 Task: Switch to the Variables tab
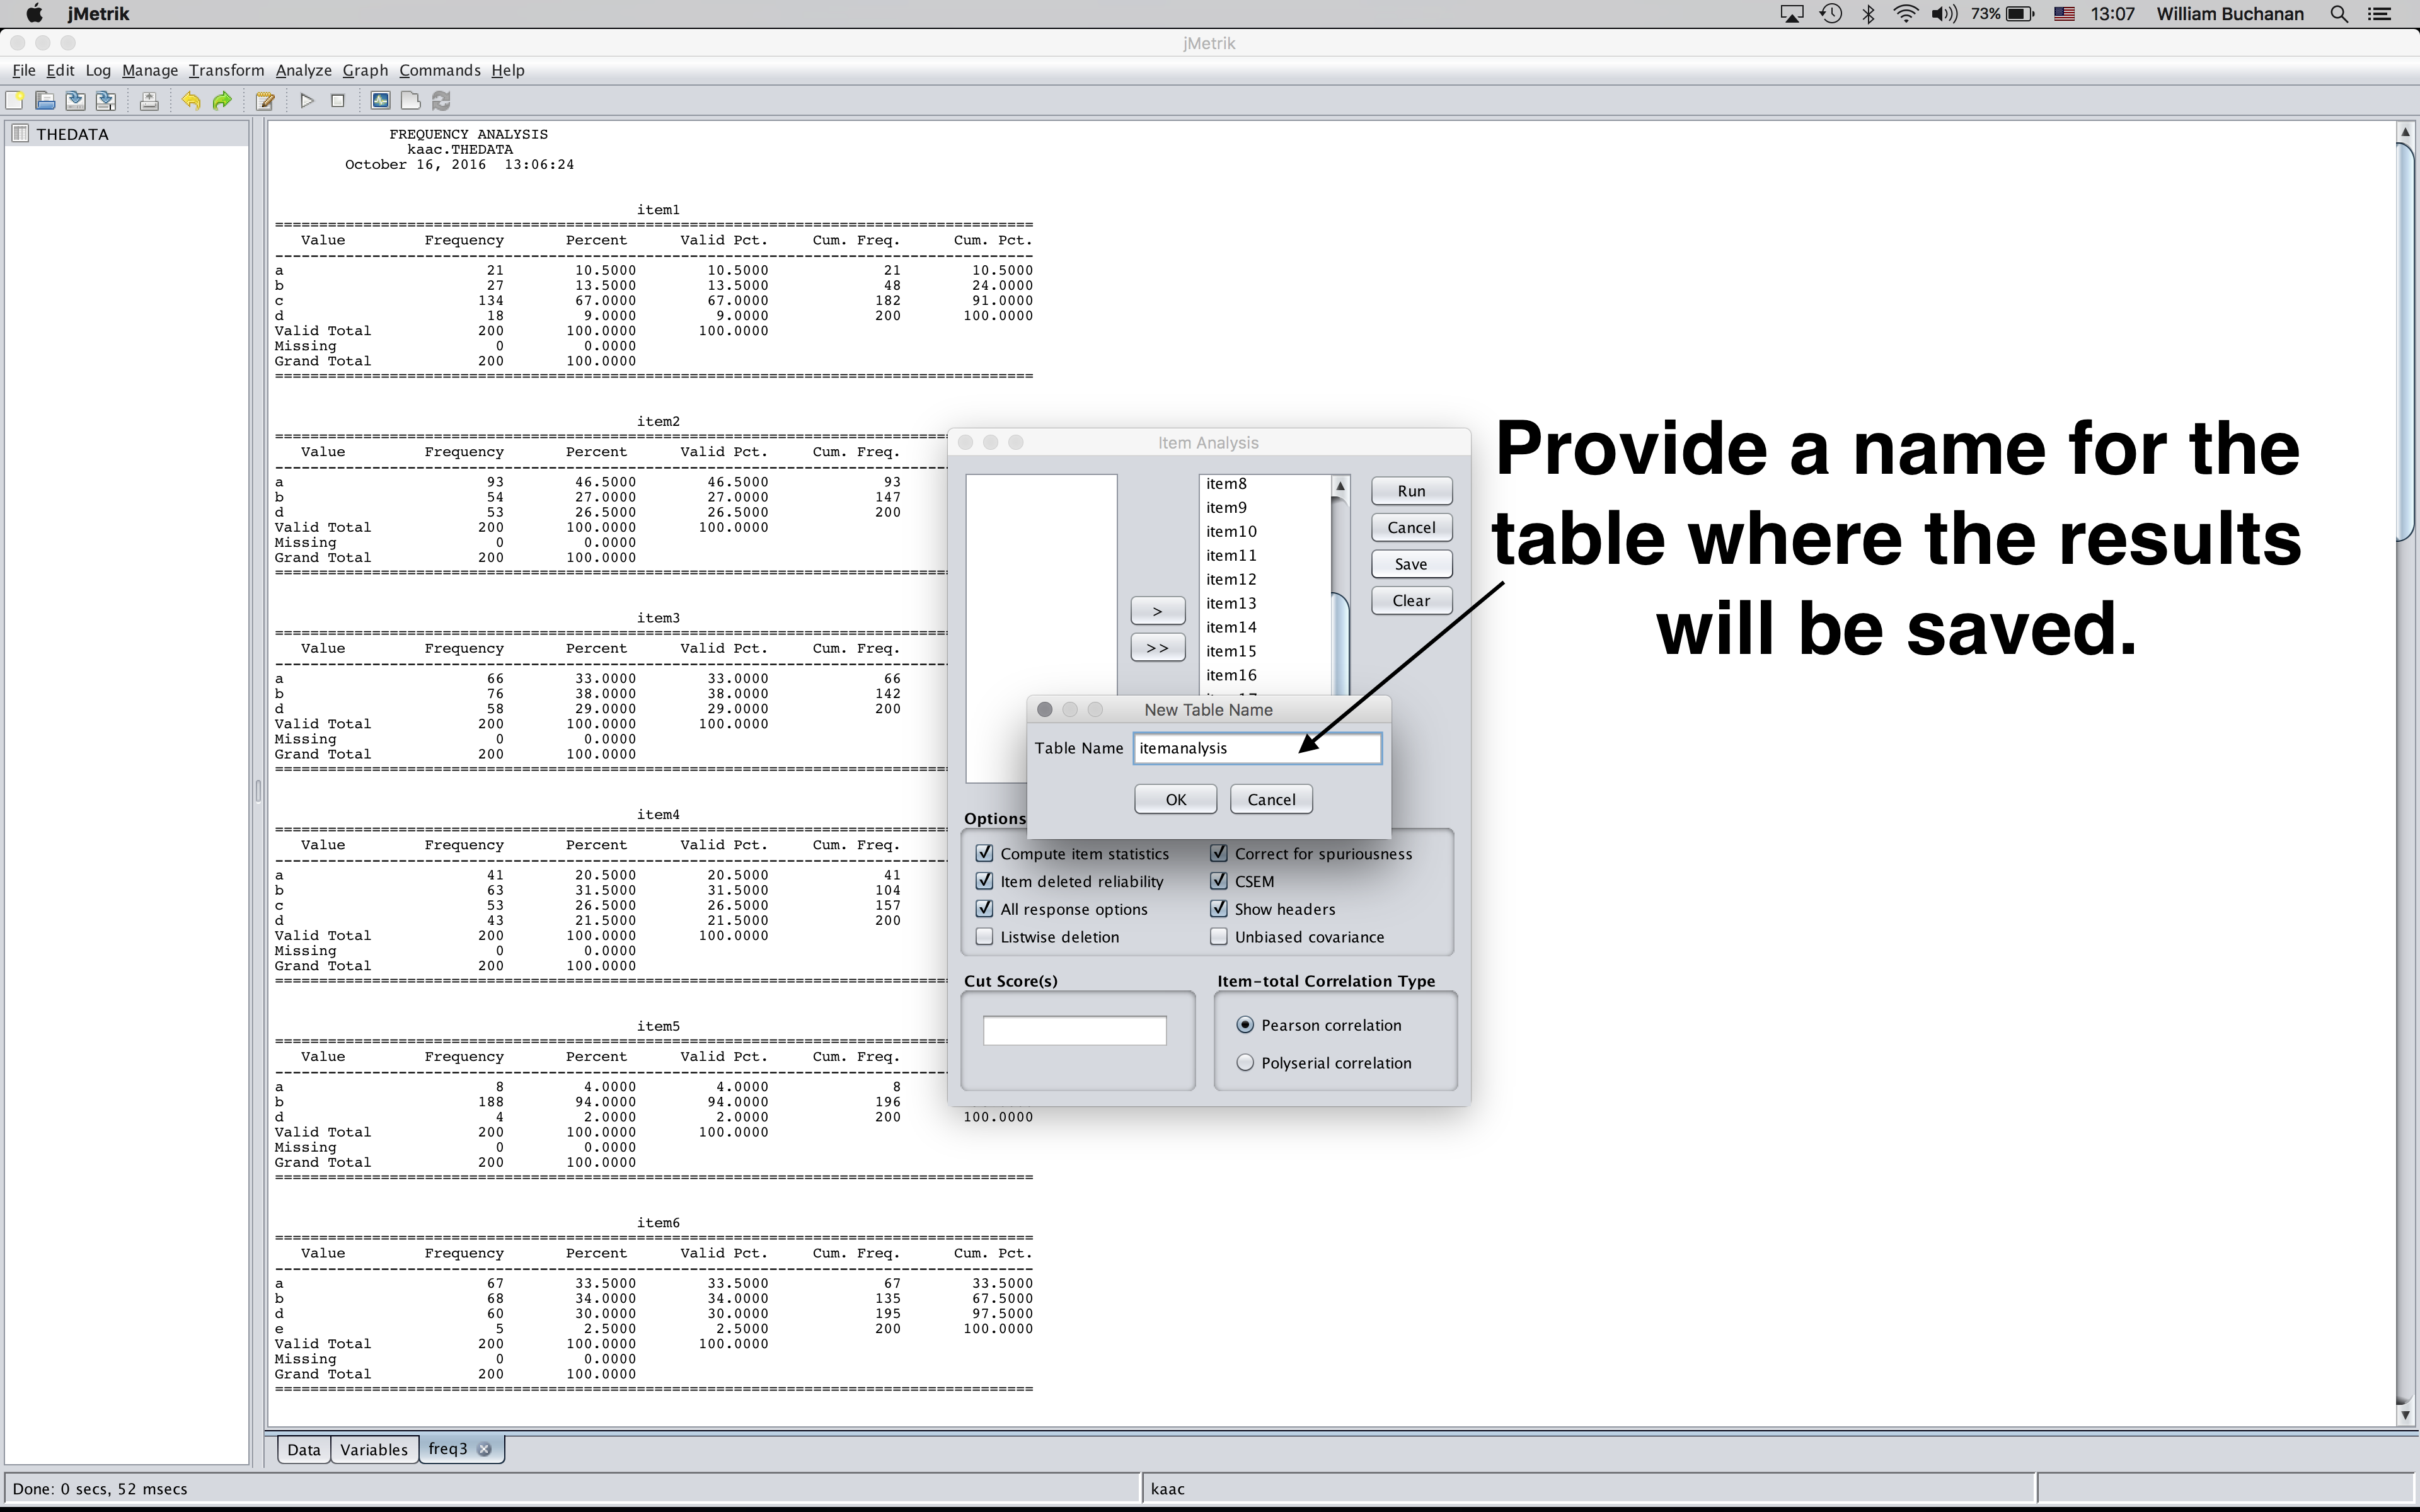pos(374,1450)
